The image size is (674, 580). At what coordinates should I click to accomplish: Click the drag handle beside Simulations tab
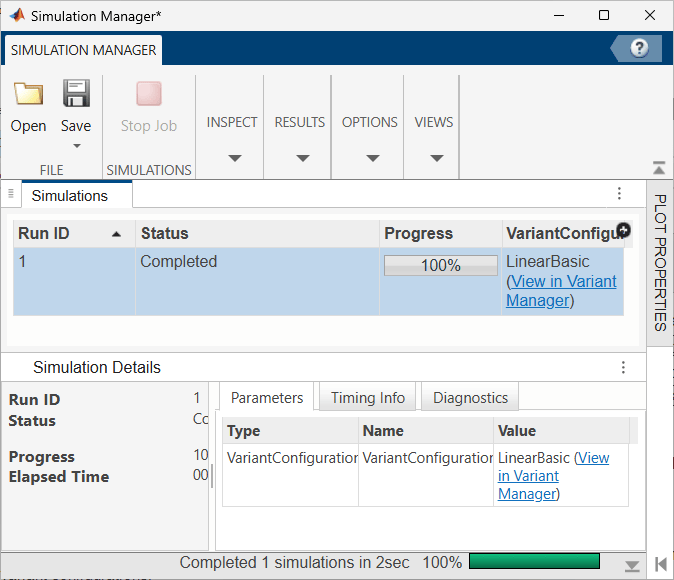pos(11,194)
